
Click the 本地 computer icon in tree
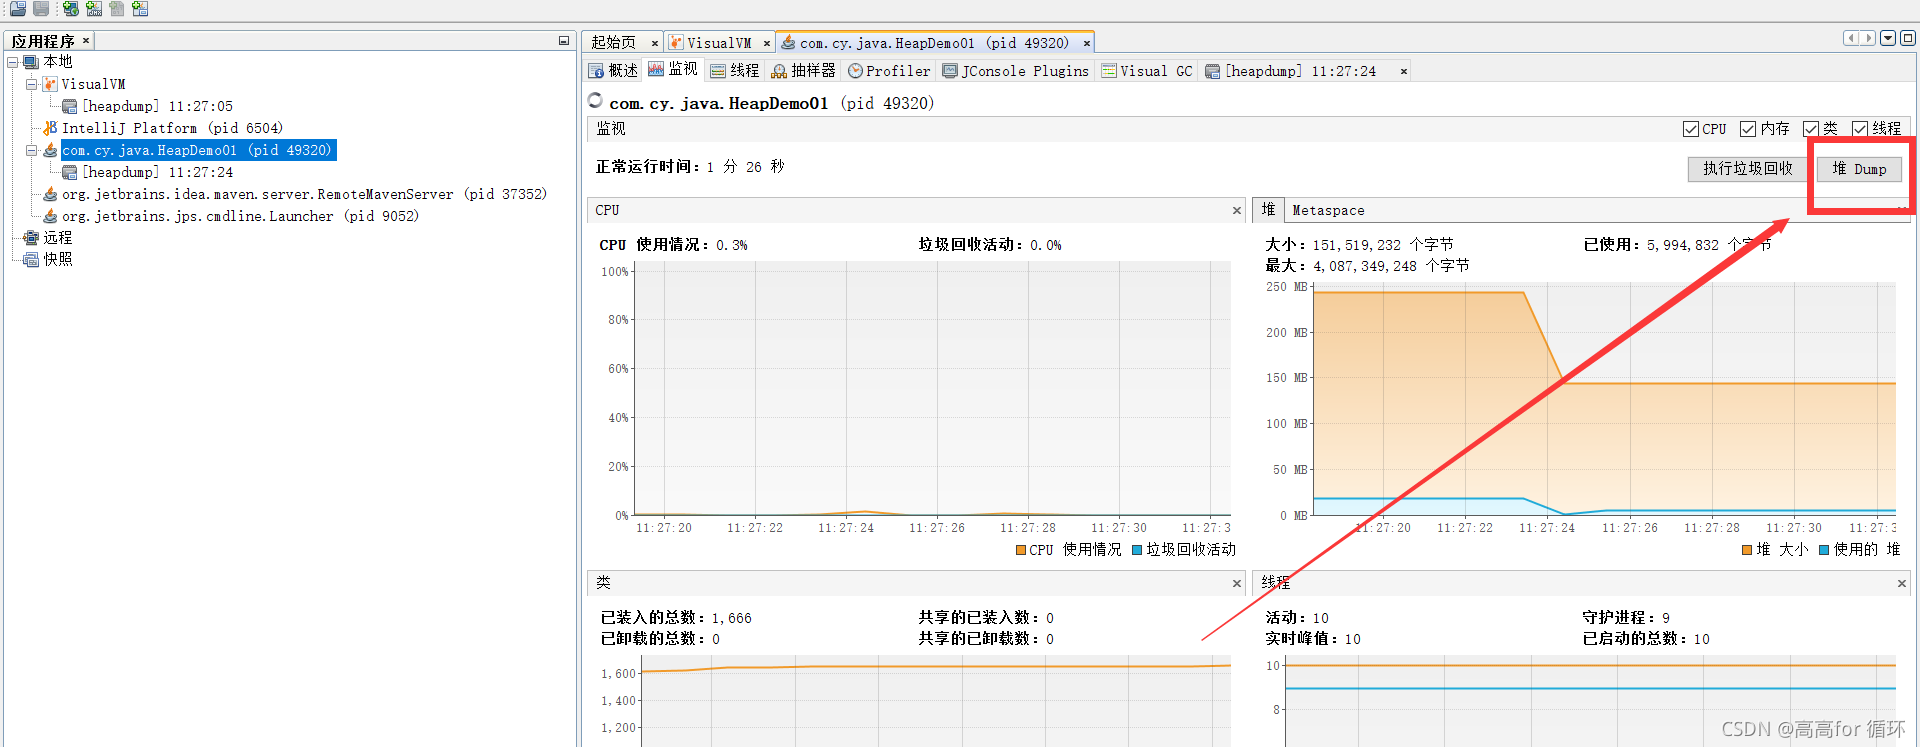[31, 62]
